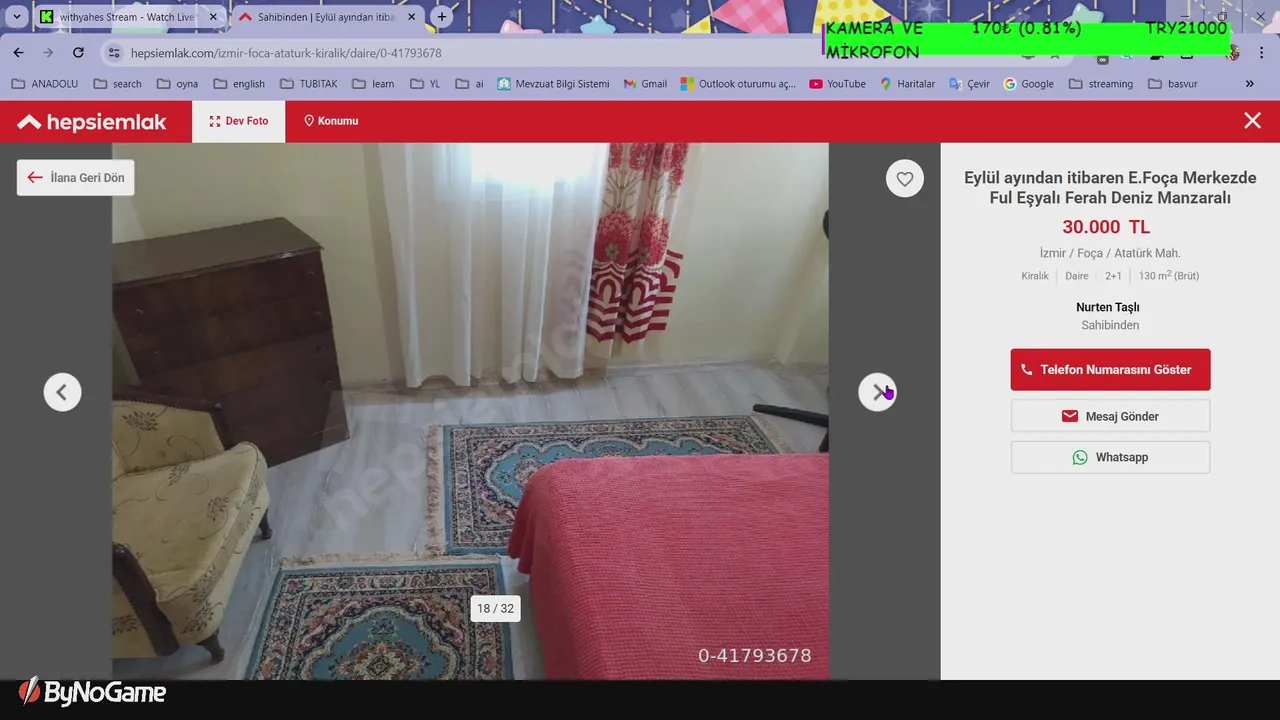Go forward using browser forward arrow
Image resolution: width=1280 pixels, height=720 pixels.
pyautogui.click(x=48, y=52)
